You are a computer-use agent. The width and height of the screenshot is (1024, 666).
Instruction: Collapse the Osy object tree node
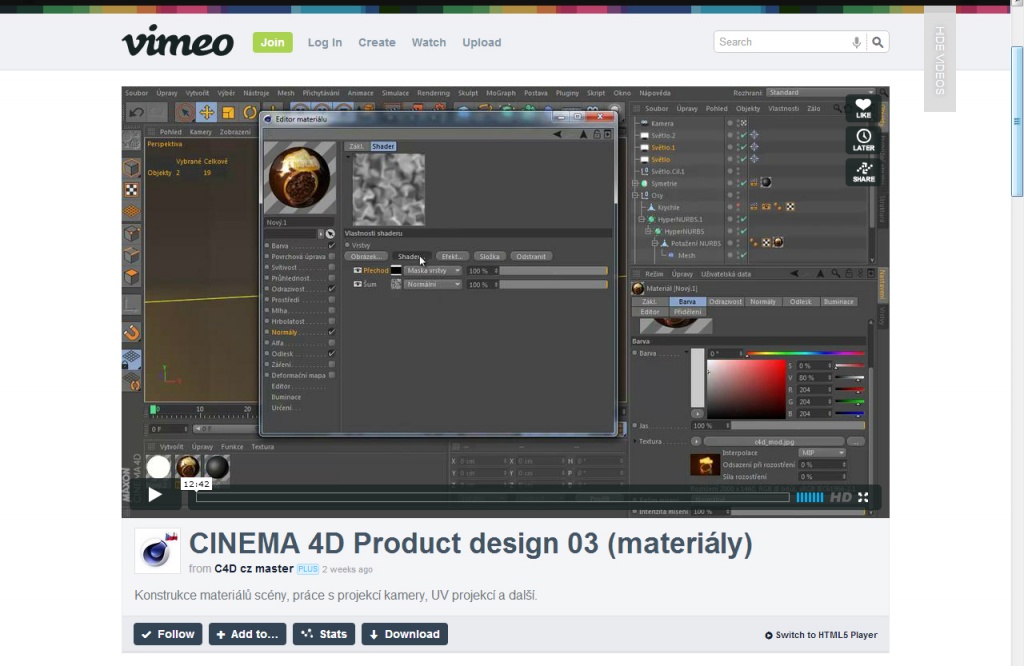click(x=635, y=195)
